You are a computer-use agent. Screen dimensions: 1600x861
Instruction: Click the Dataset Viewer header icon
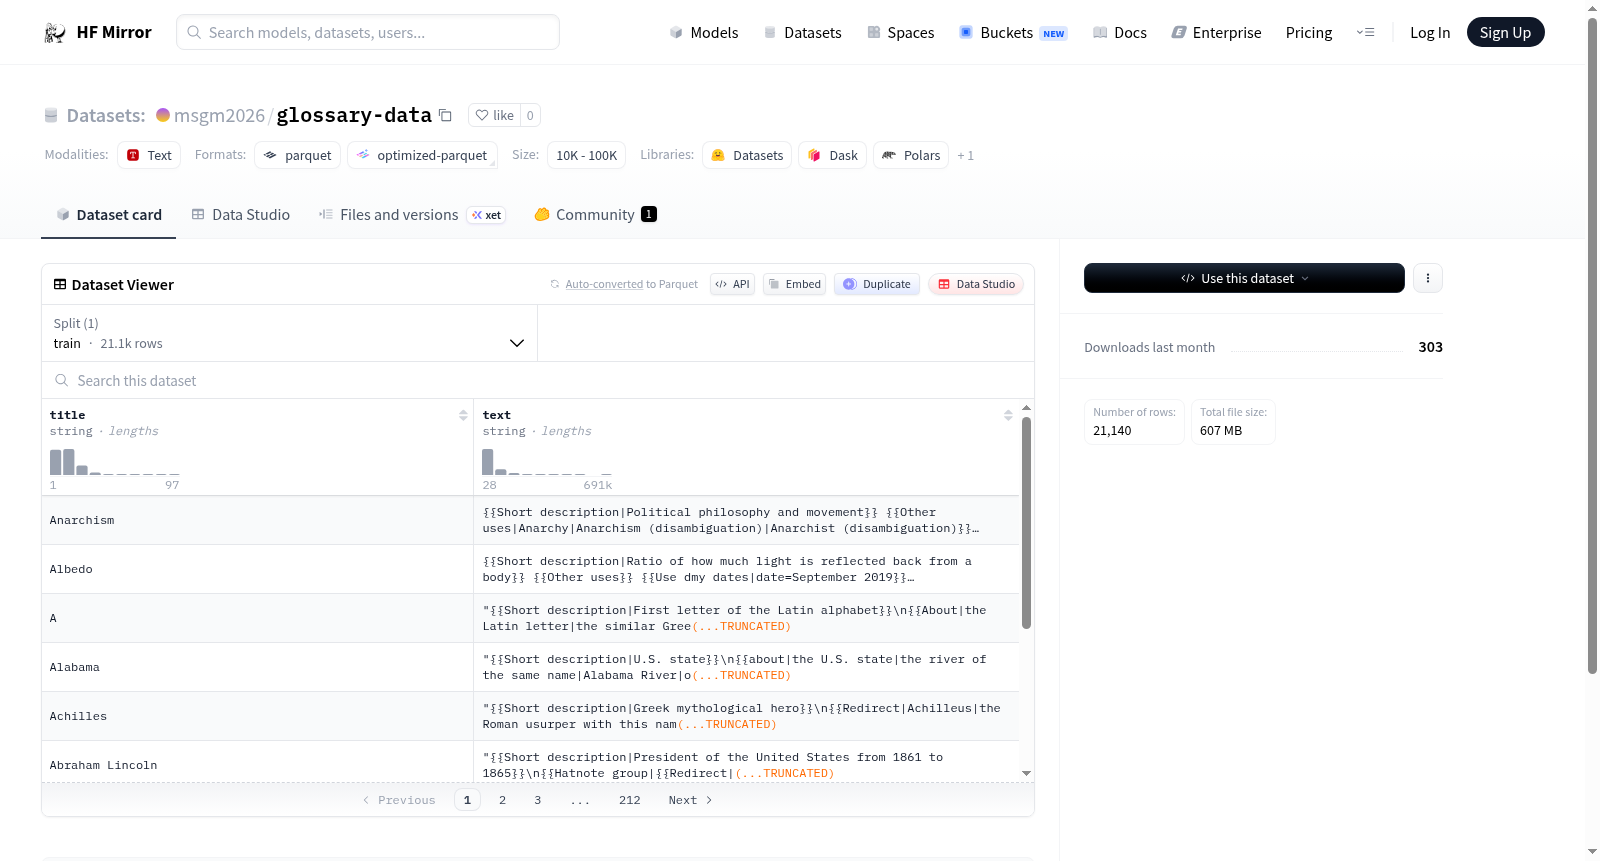tap(60, 284)
